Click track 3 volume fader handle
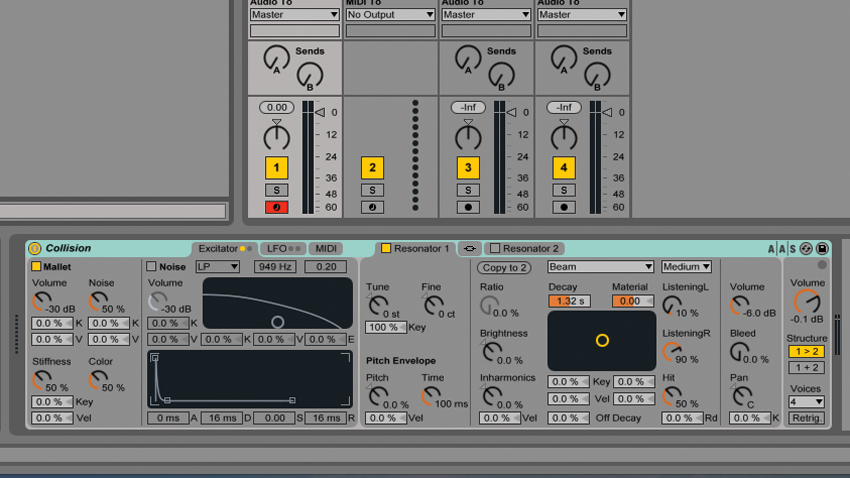Image resolution: width=850 pixels, height=478 pixels. 512,112
